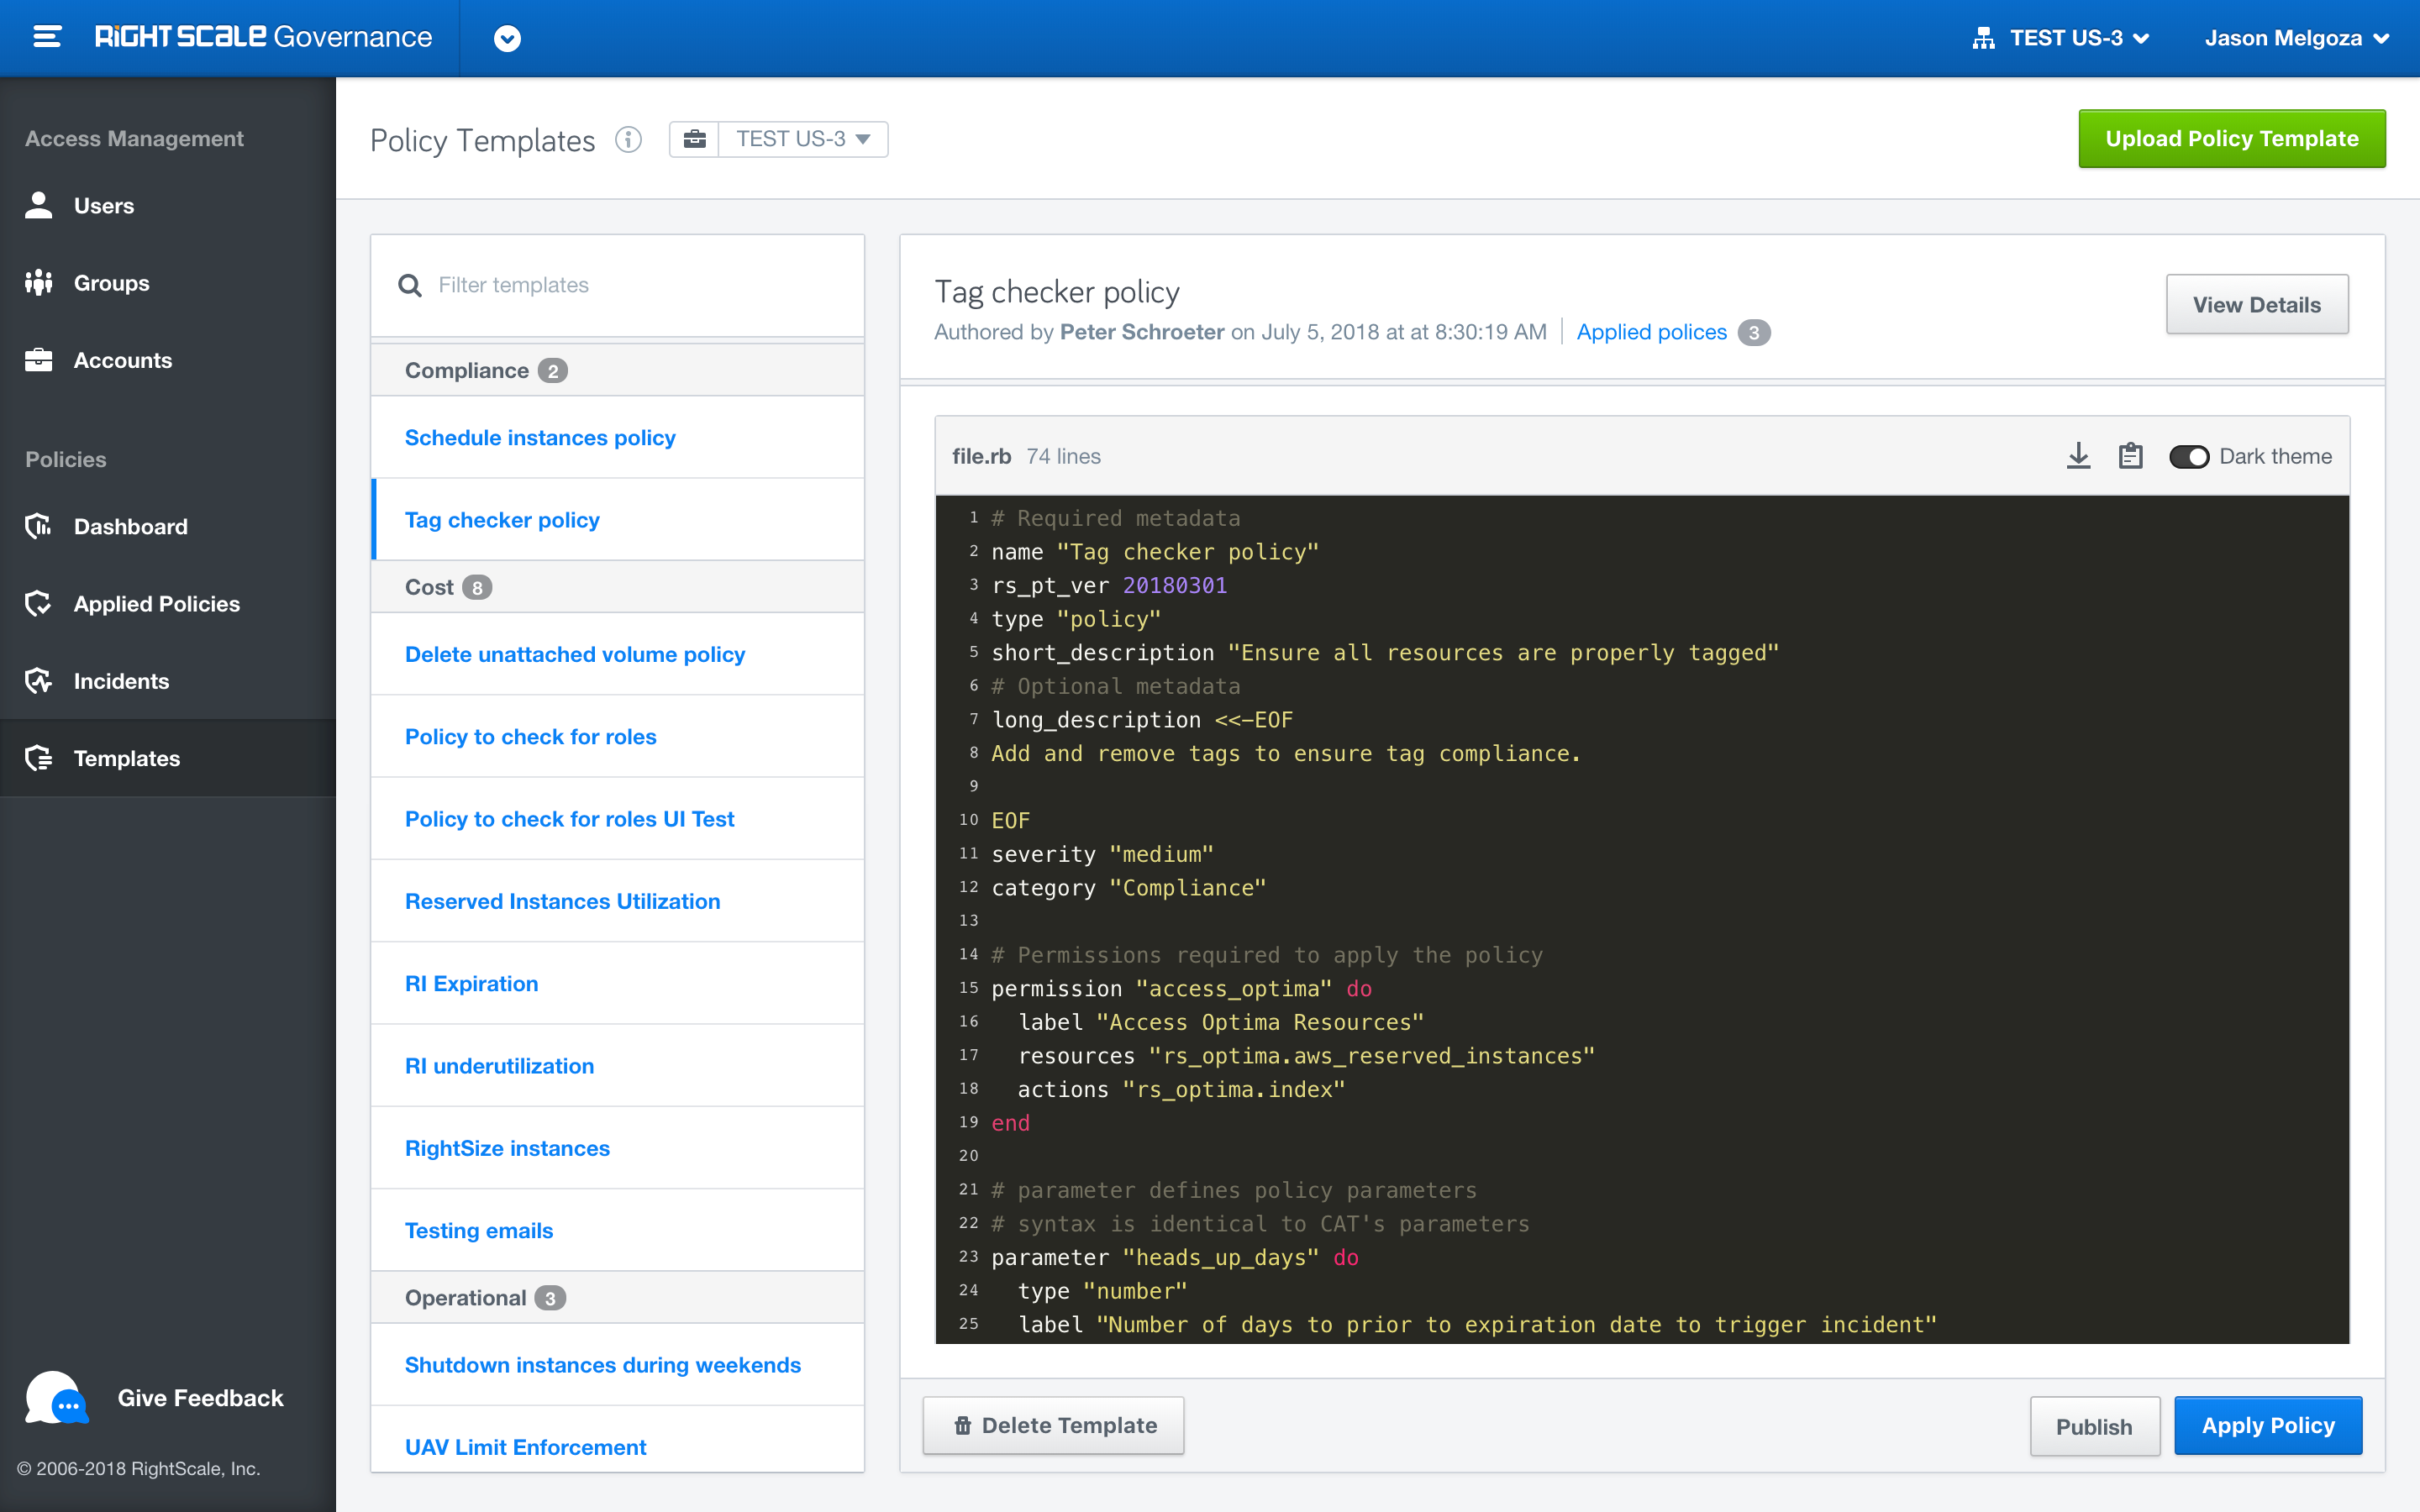The image size is (2420, 1512).
Task: Toggle the Dark theme switch
Action: pos(2188,456)
